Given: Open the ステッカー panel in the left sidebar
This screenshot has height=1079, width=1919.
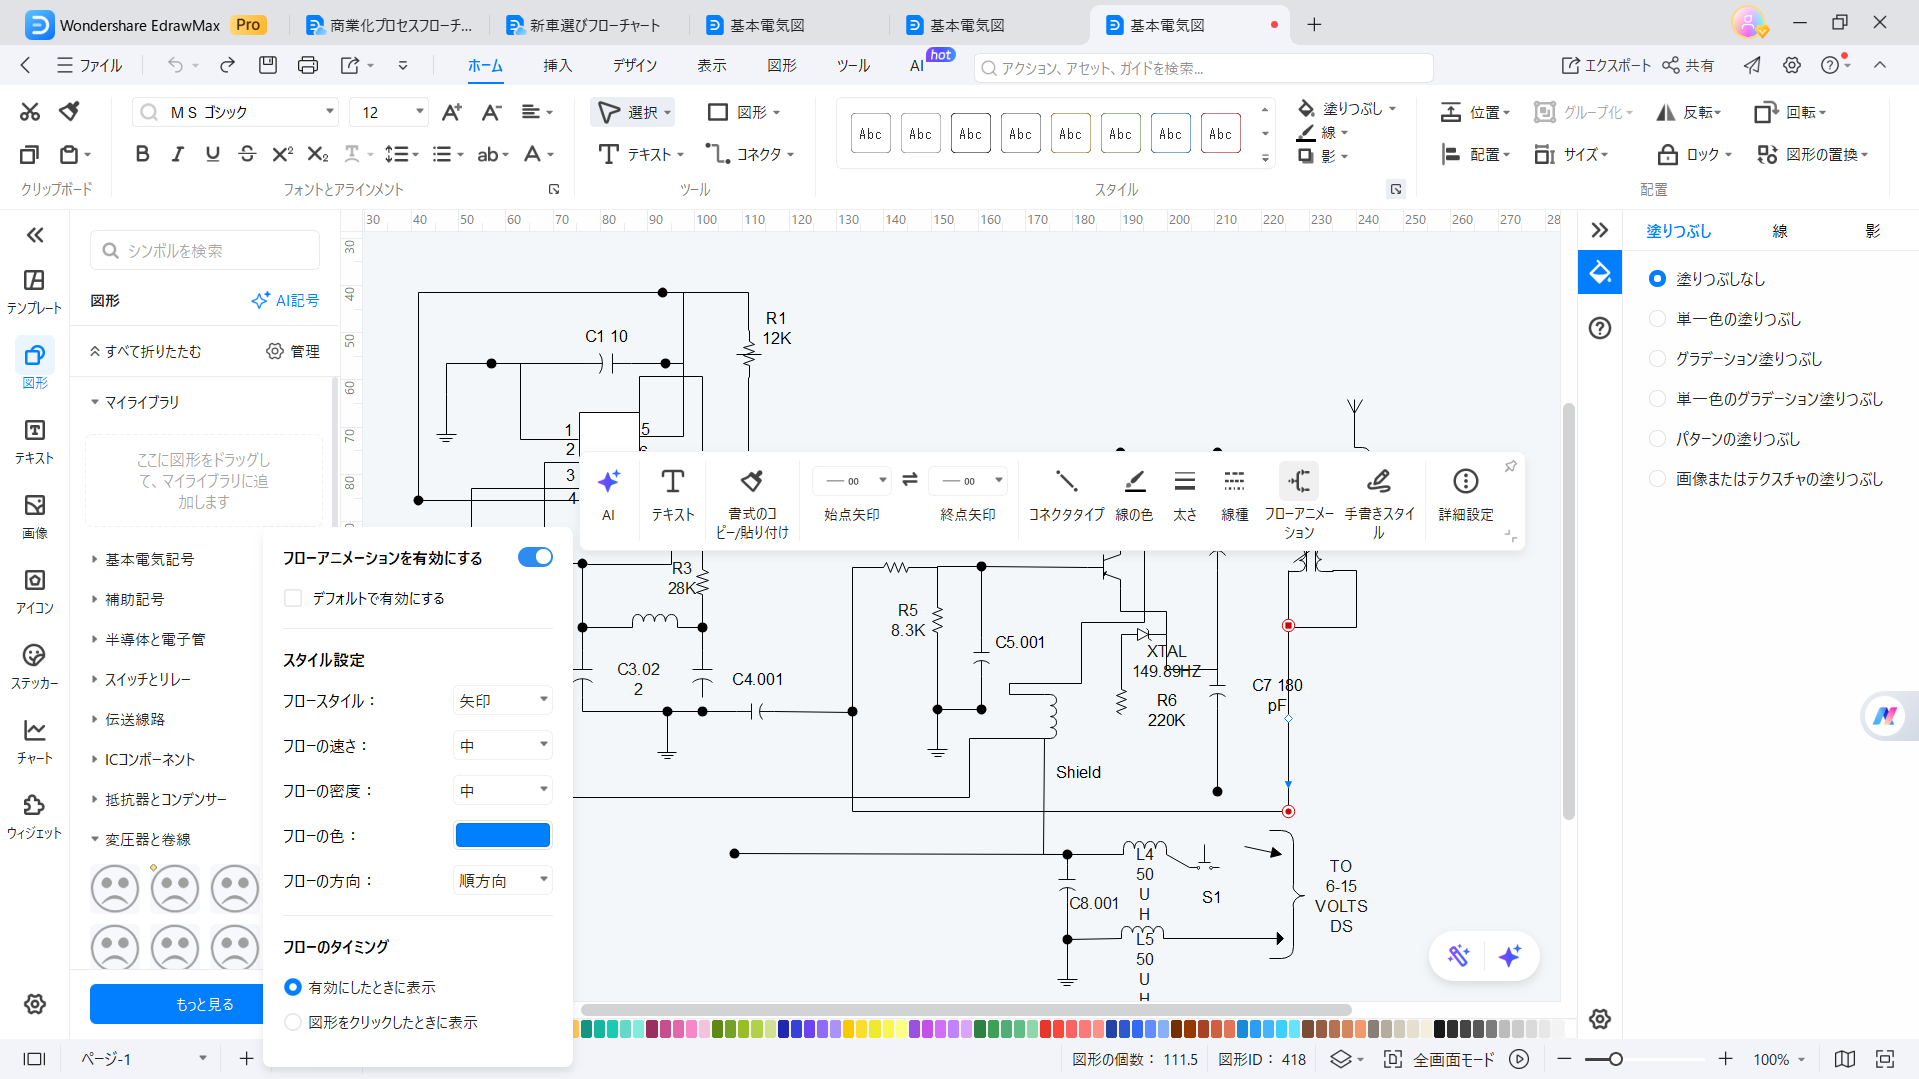Looking at the screenshot, I should pos(33,665).
